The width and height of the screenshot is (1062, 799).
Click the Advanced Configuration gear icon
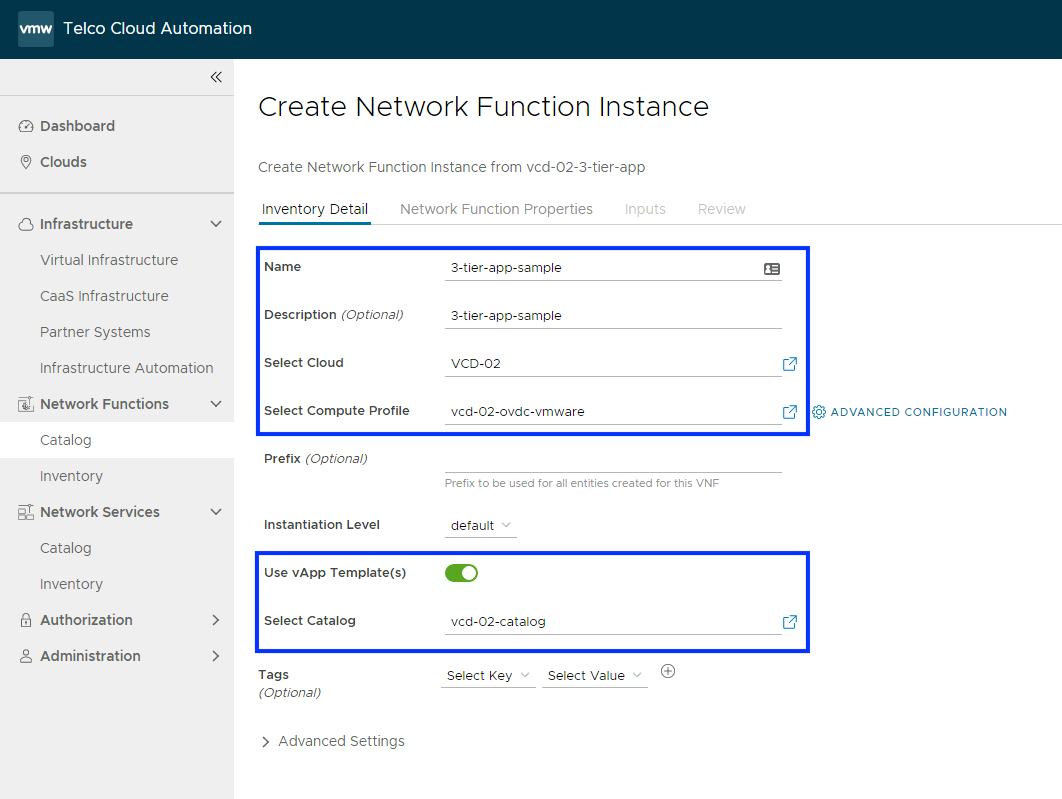coord(819,412)
